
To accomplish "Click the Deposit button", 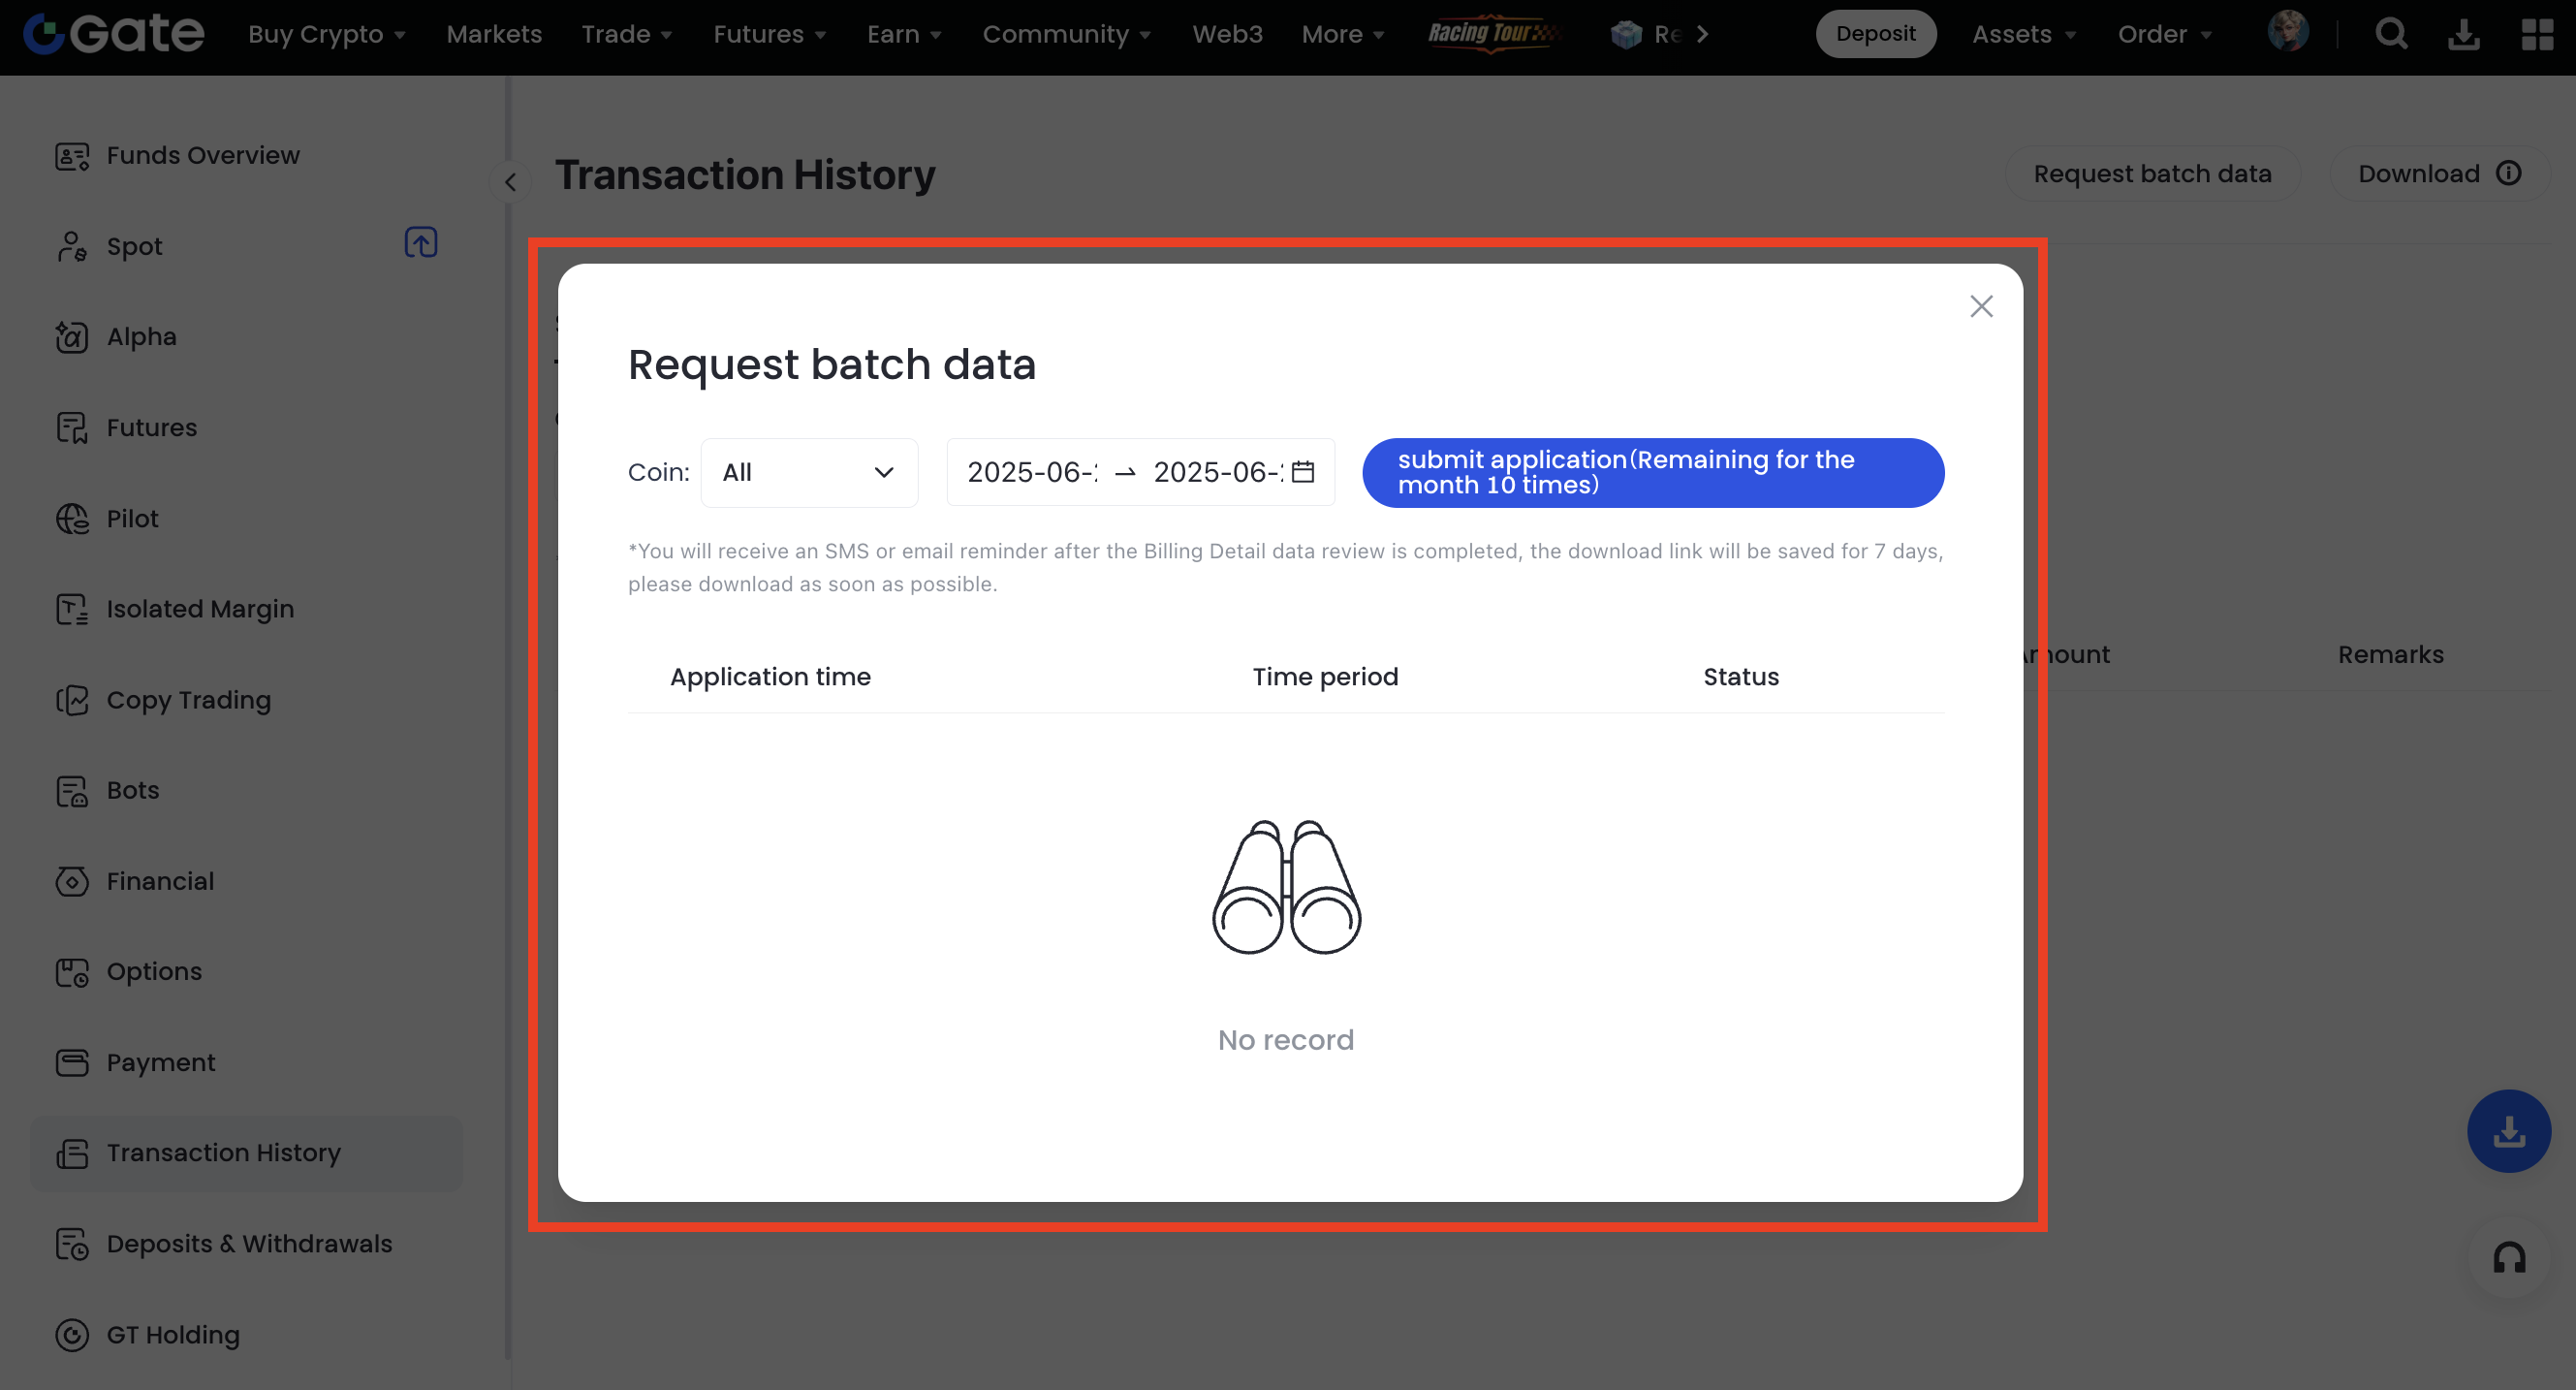I will tap(1875, 34).
